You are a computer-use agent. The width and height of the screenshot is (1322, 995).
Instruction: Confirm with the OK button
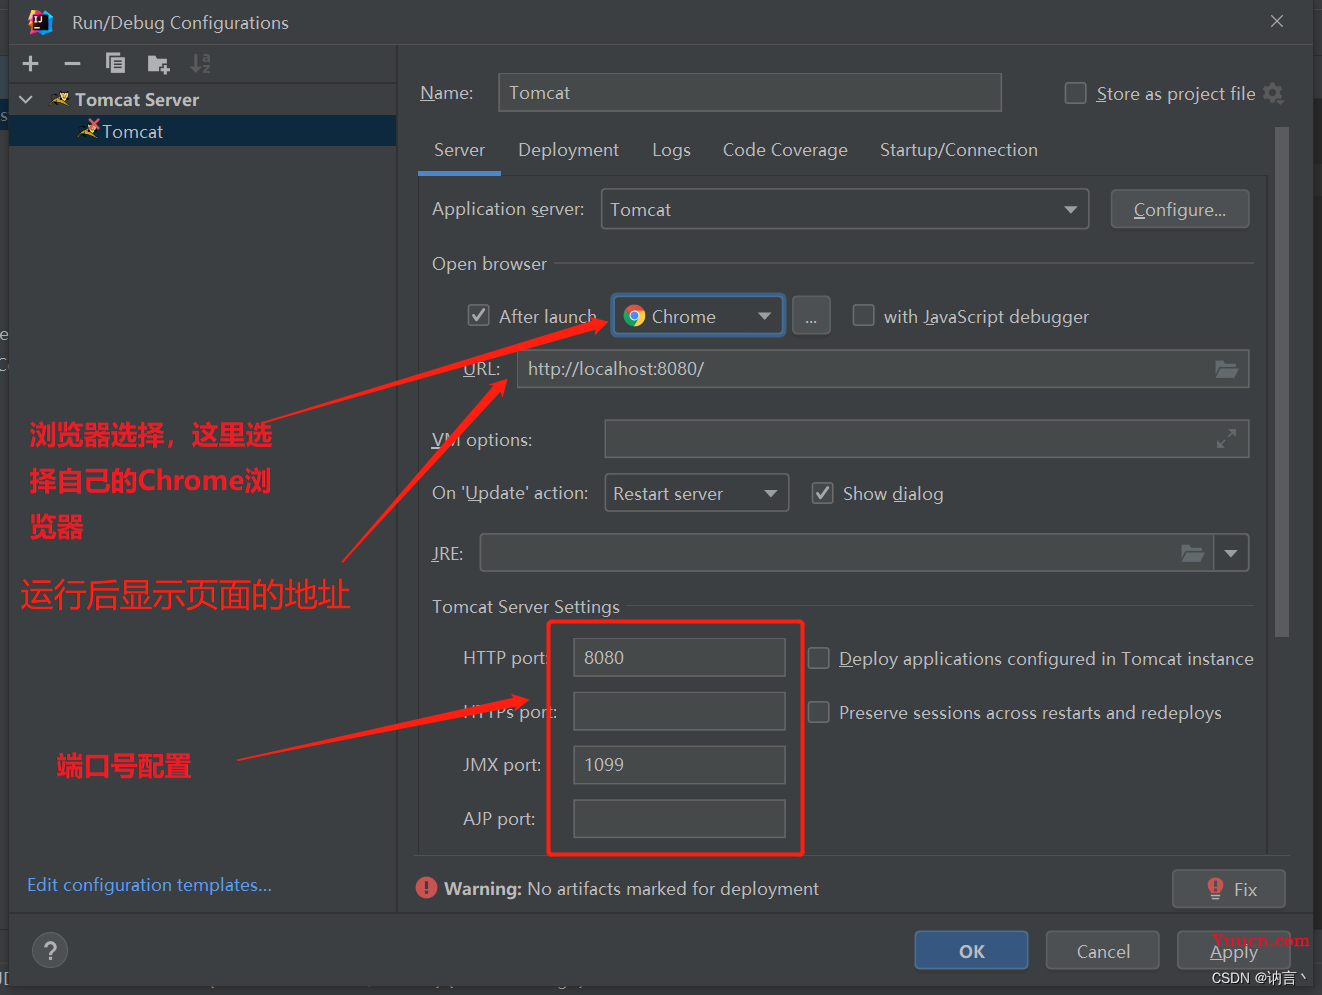point(971,951)
